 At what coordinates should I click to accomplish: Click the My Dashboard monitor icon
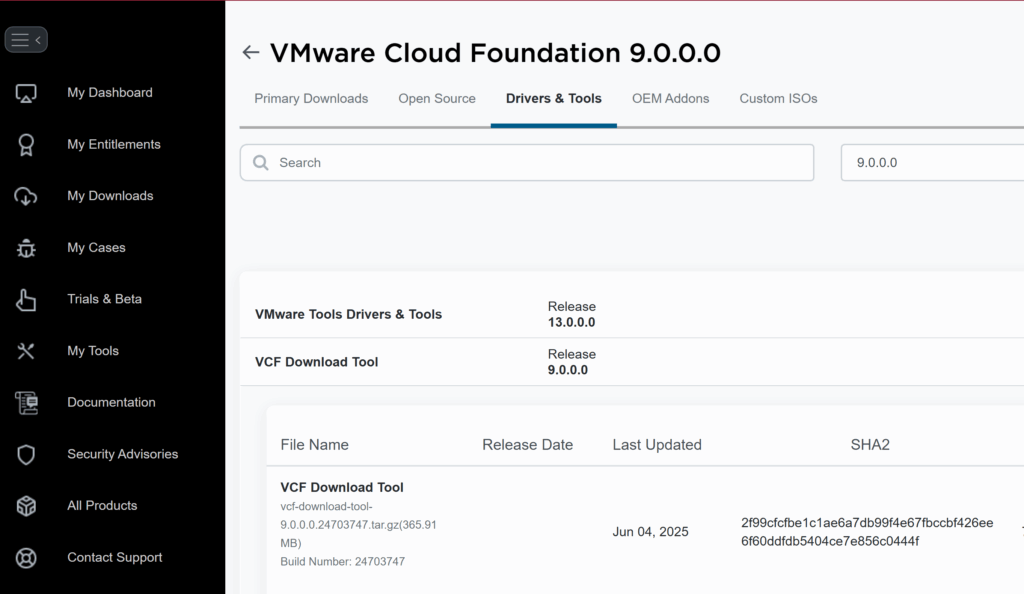[x=26, y=93]
